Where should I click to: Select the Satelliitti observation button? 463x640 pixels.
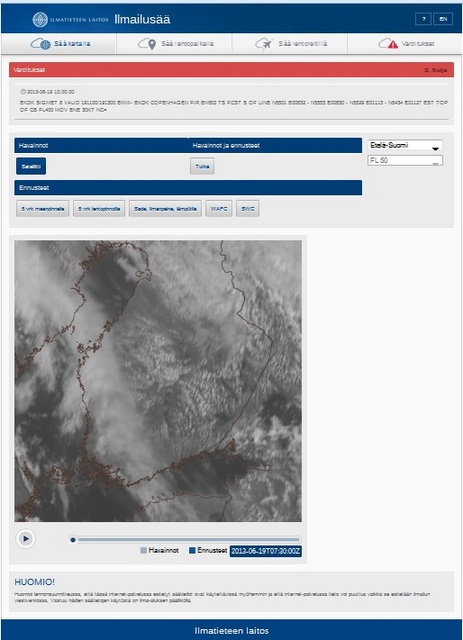pos(31,166)
